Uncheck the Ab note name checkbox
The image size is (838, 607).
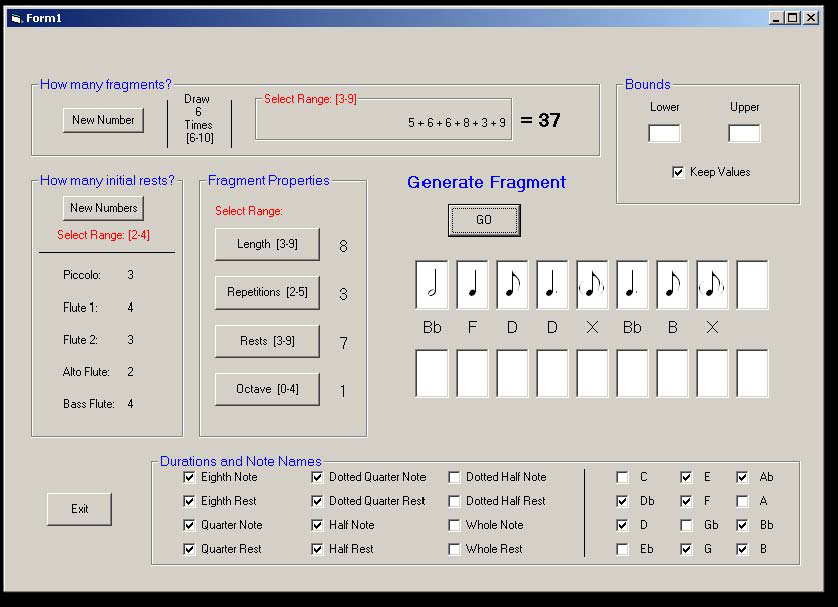tap(743, 477)
